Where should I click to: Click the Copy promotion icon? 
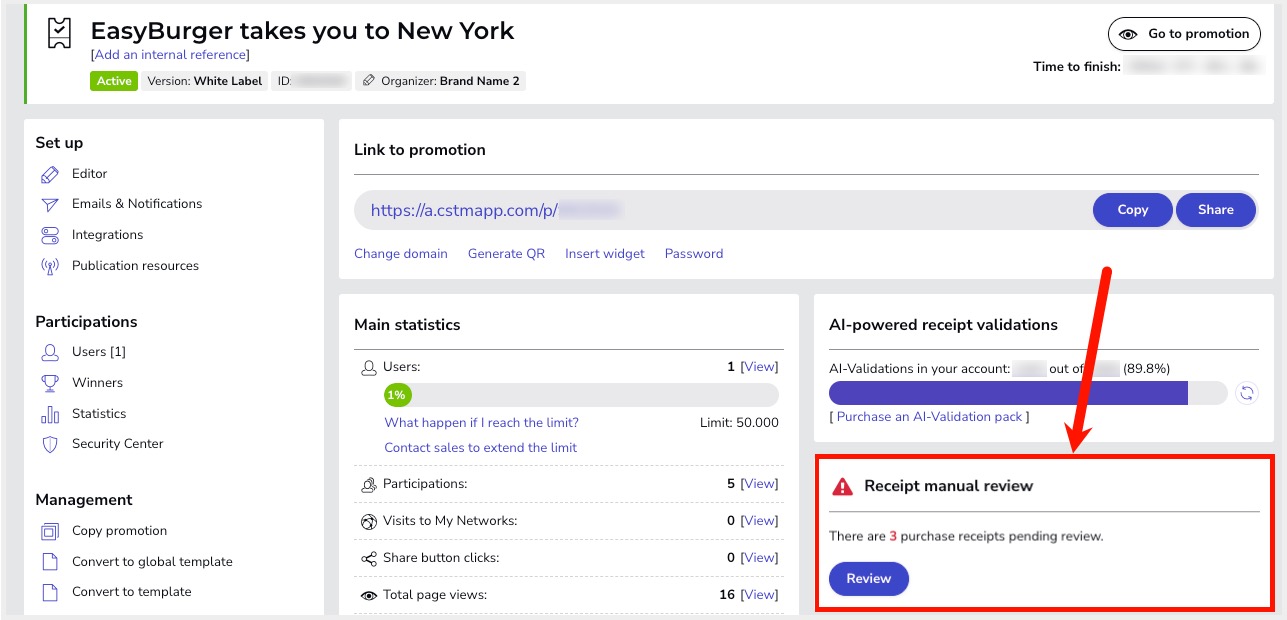coord(50,531)
